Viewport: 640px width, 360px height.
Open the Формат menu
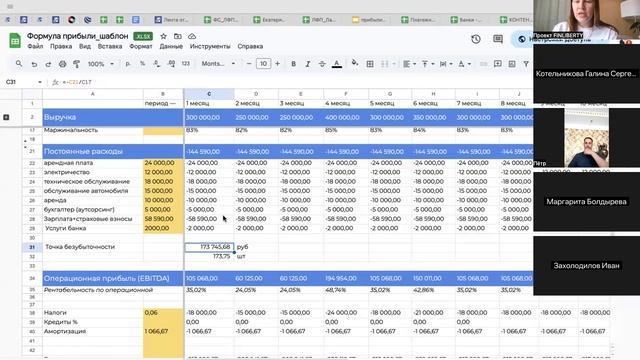coord(141,46)
